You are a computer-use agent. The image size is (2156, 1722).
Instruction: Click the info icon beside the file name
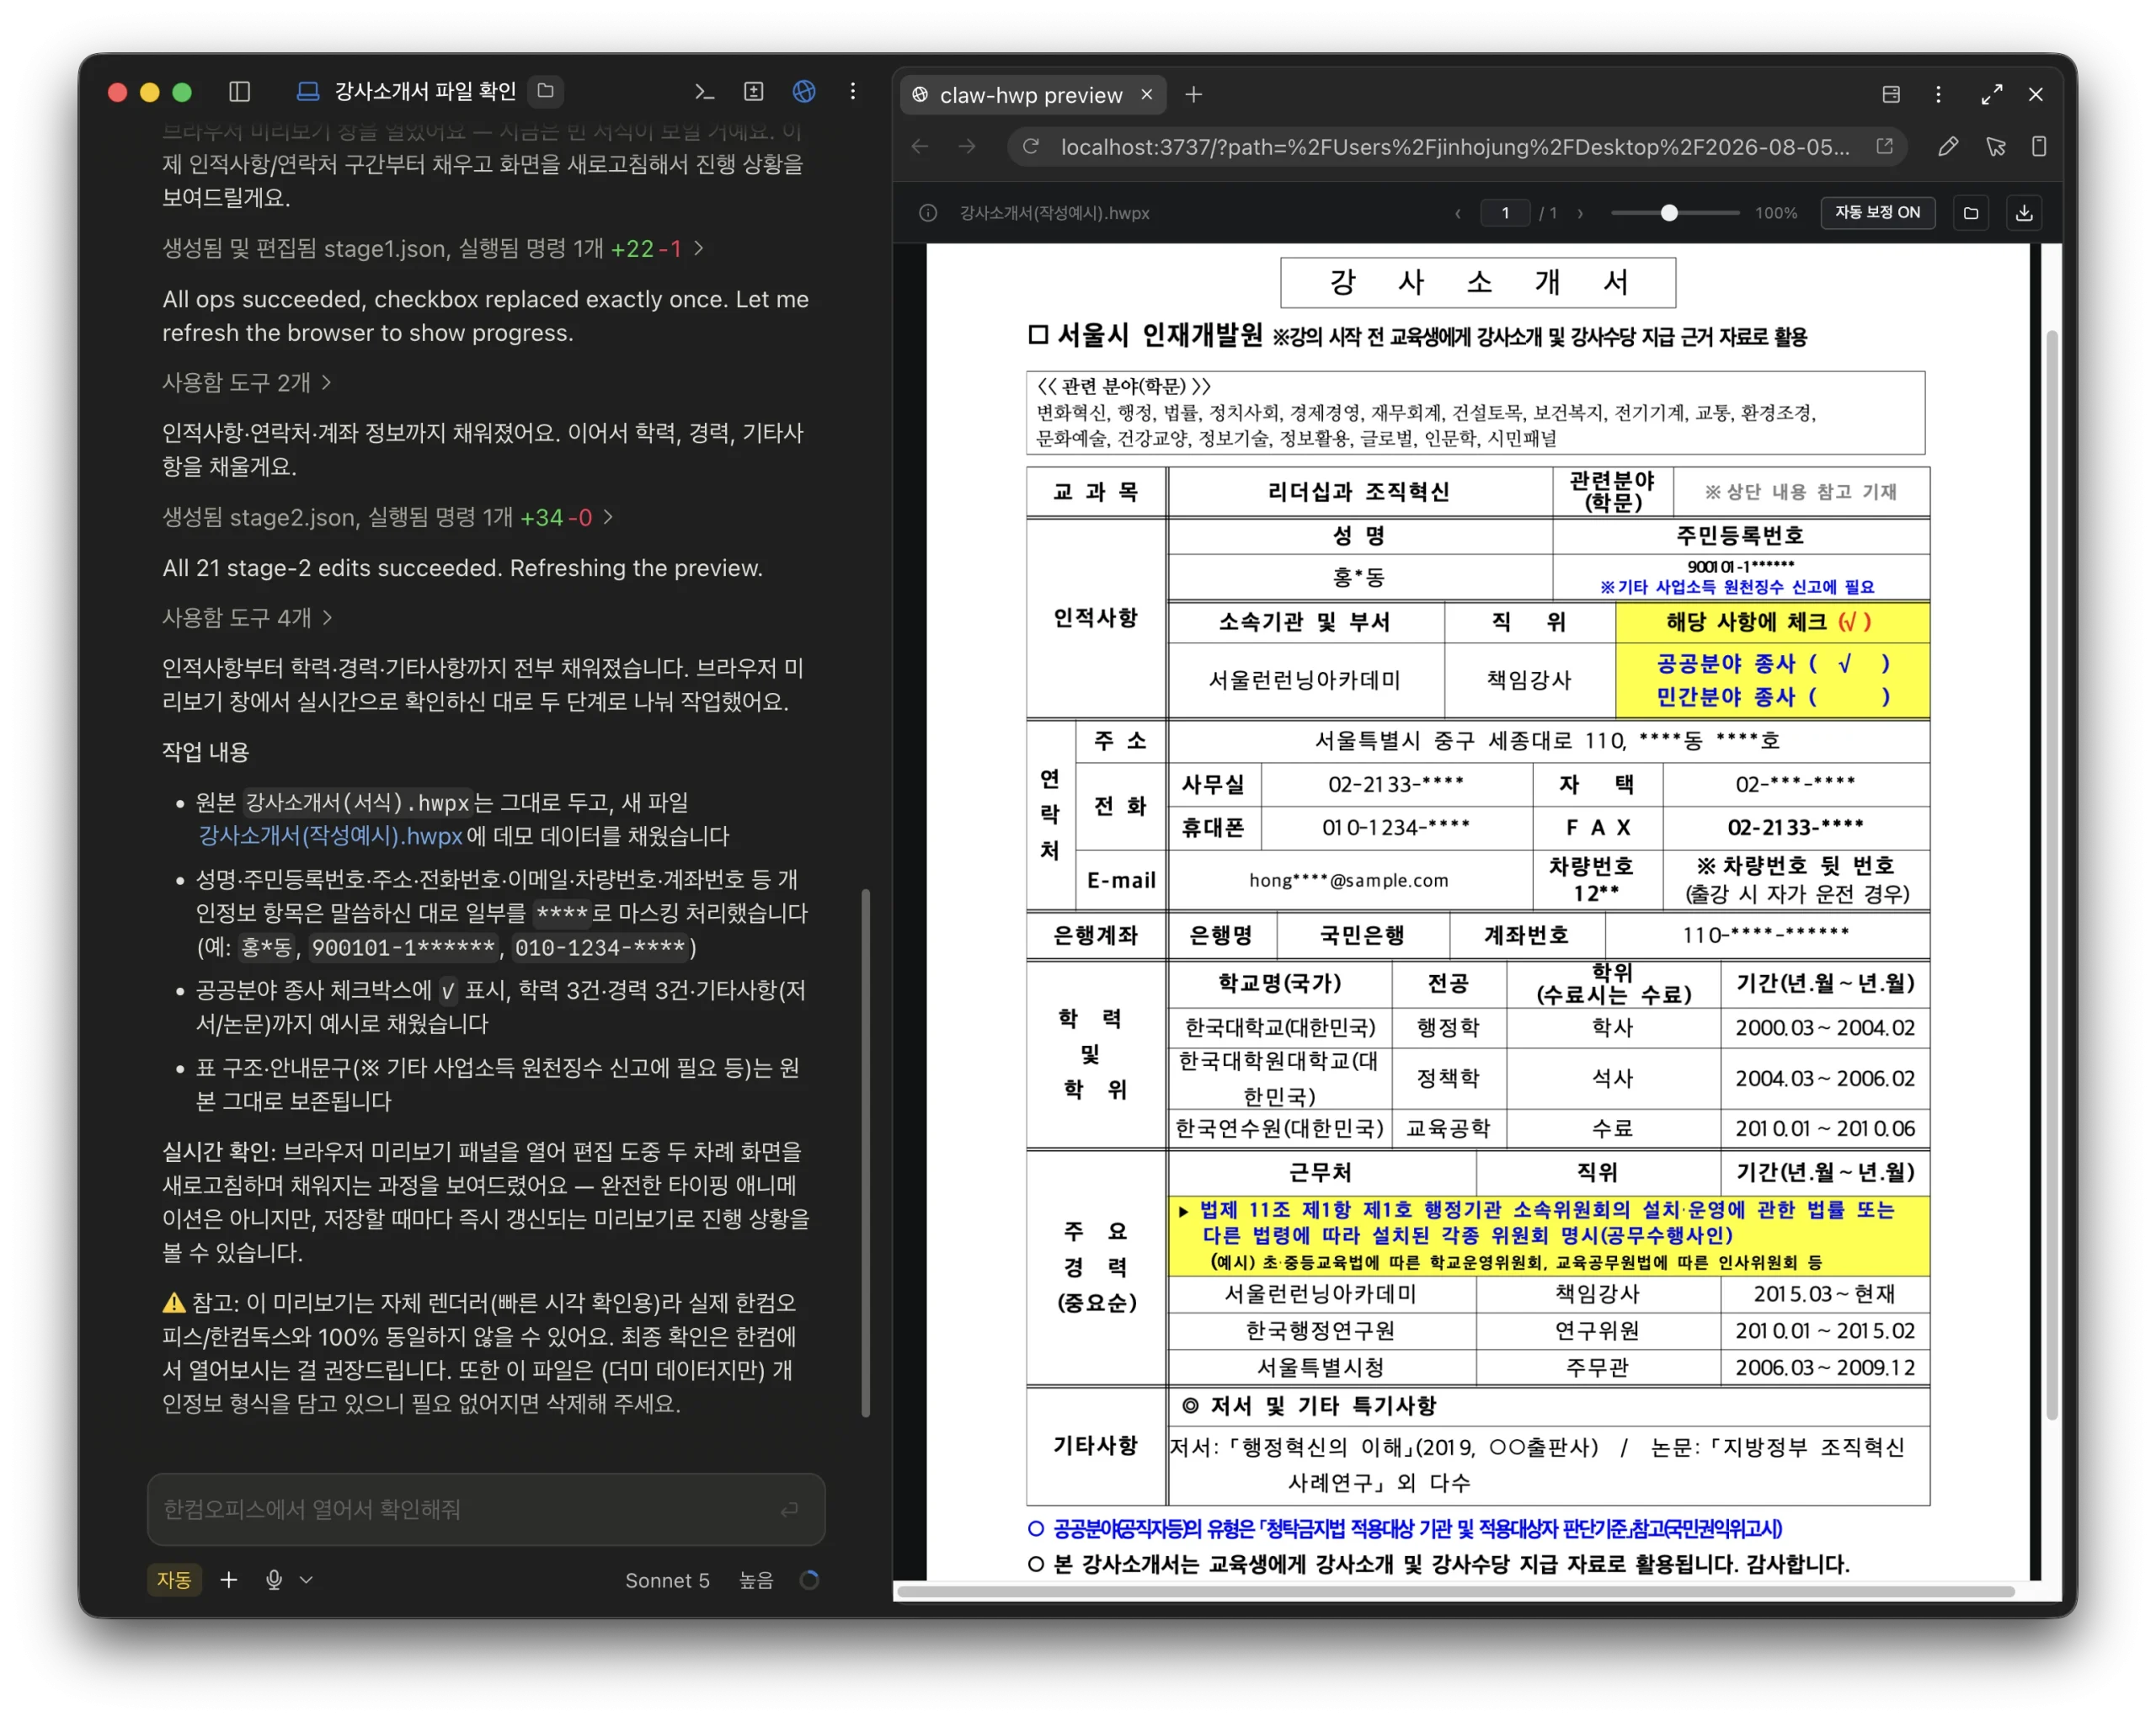click(x=928, y=213)
